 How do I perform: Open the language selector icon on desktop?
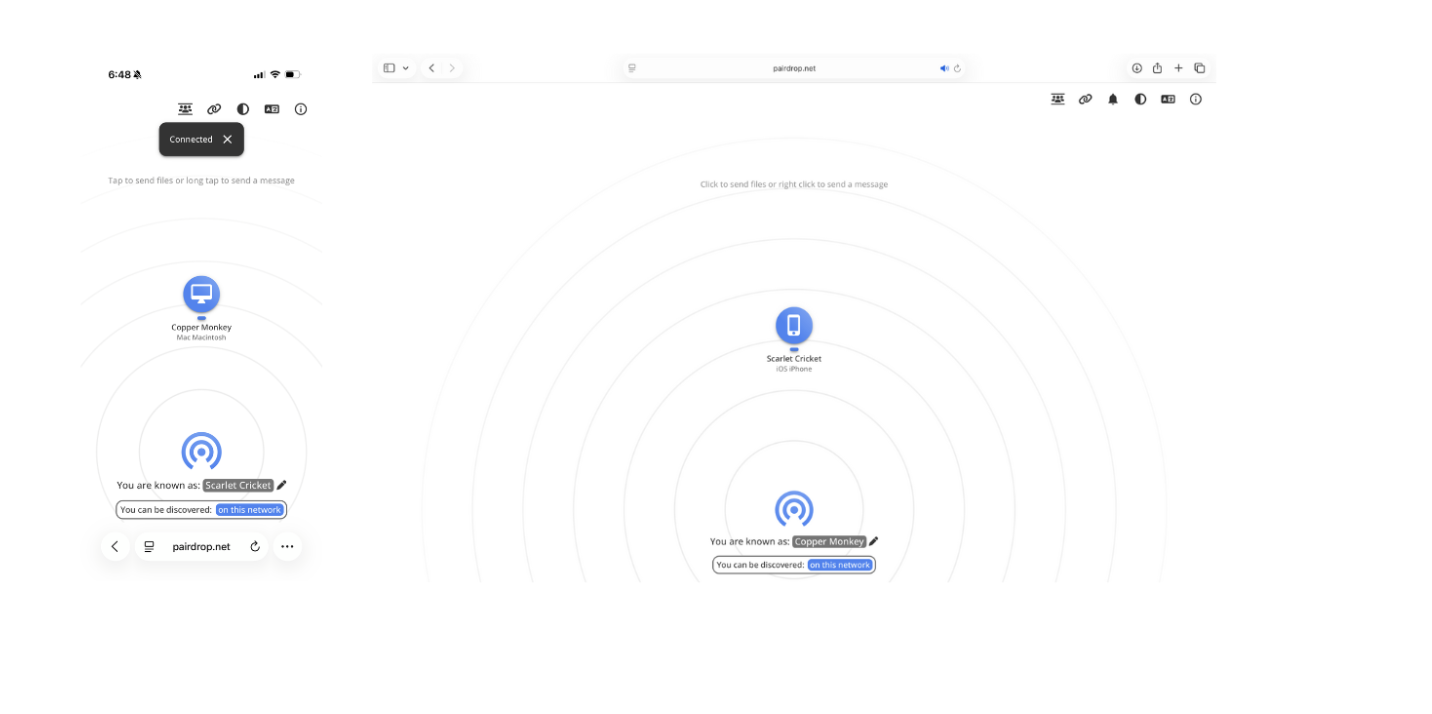1168,99
